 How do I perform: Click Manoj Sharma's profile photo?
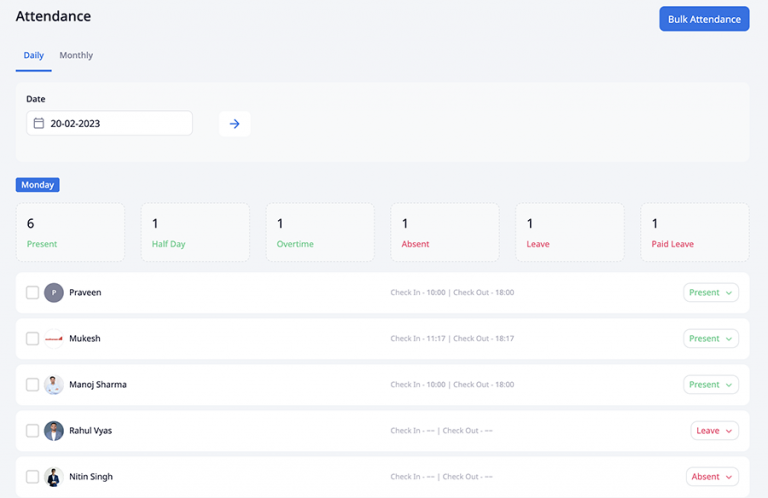54,385
